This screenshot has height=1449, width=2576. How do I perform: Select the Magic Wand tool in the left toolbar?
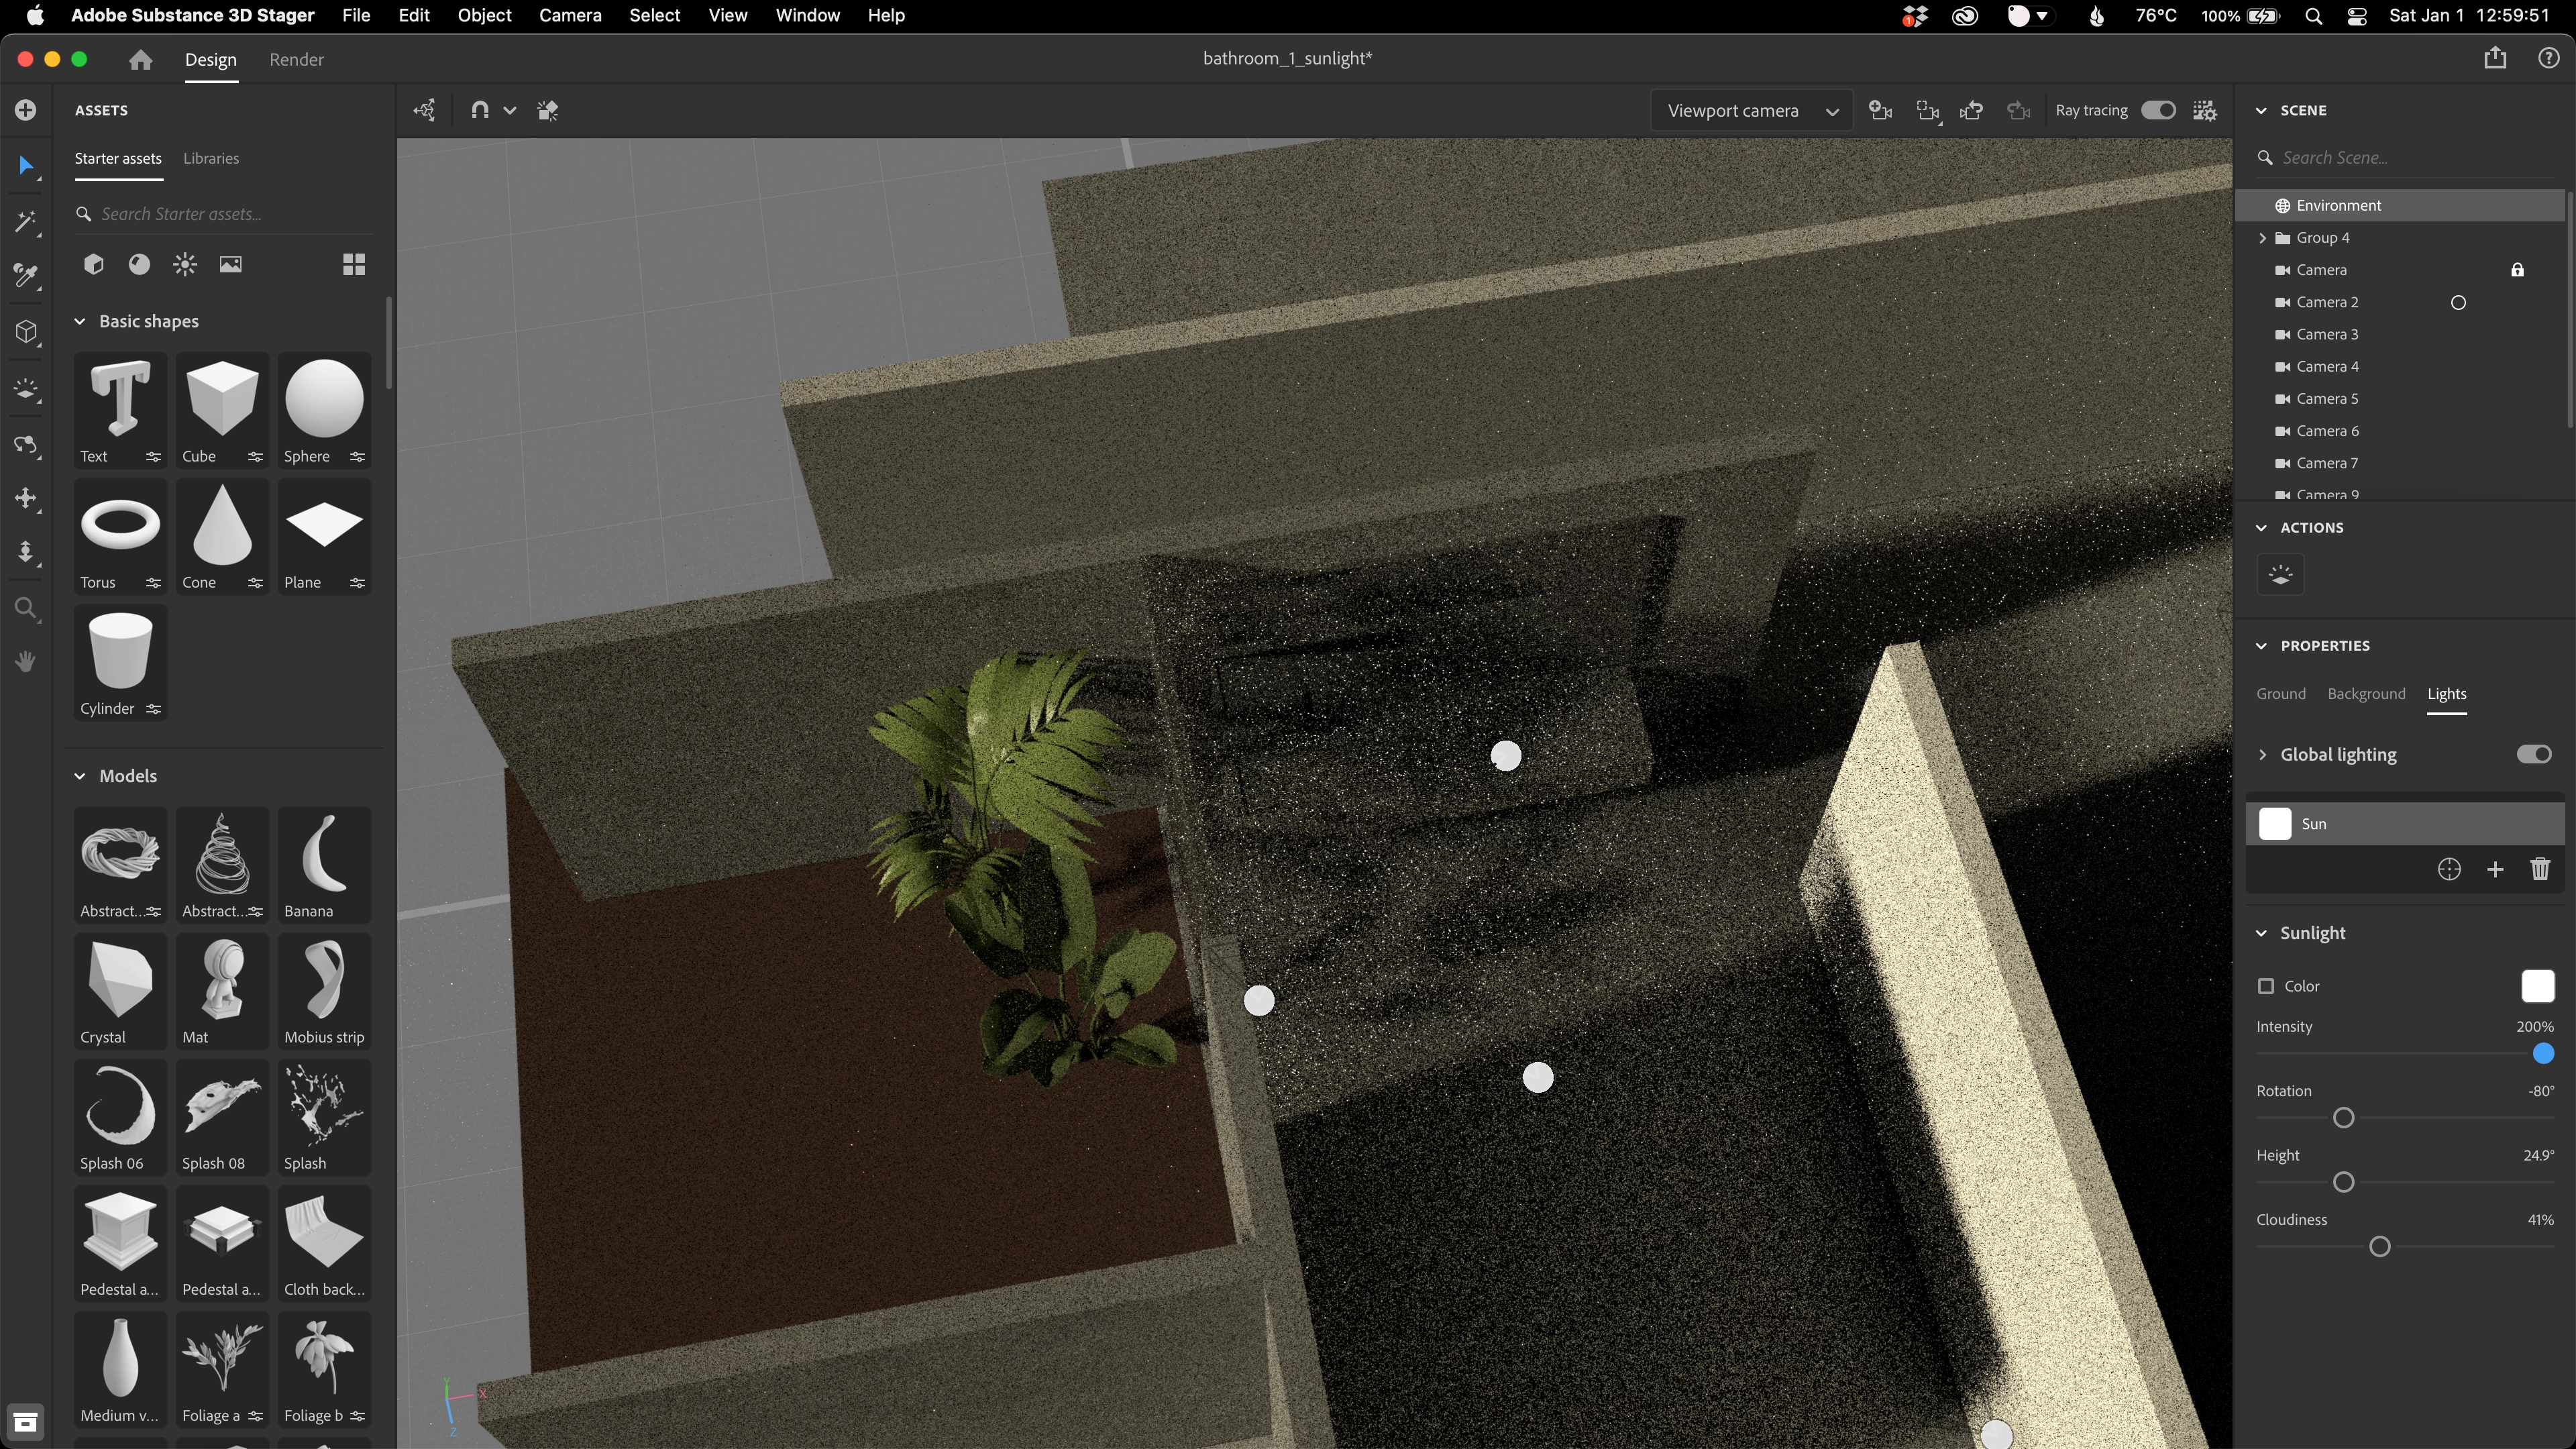click(x=26, y=221)
